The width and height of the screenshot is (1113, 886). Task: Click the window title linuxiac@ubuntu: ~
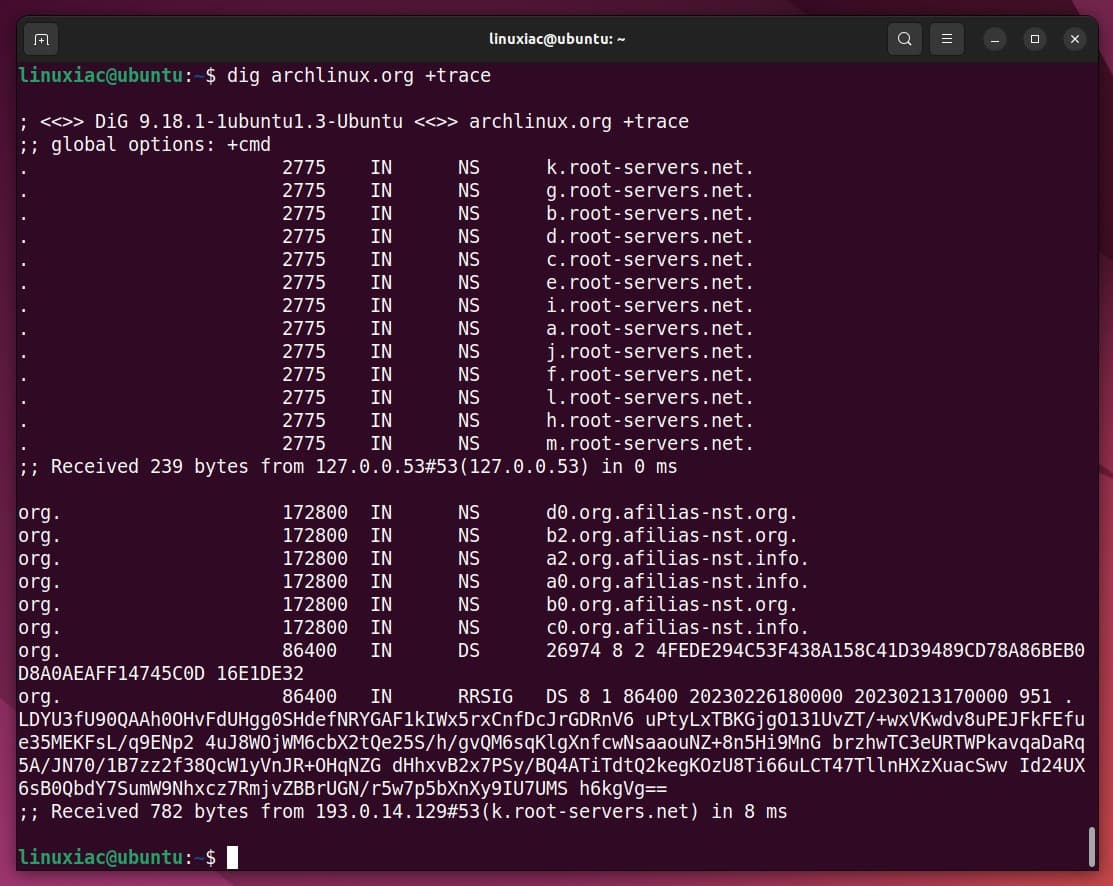click(x=557, y=39)
